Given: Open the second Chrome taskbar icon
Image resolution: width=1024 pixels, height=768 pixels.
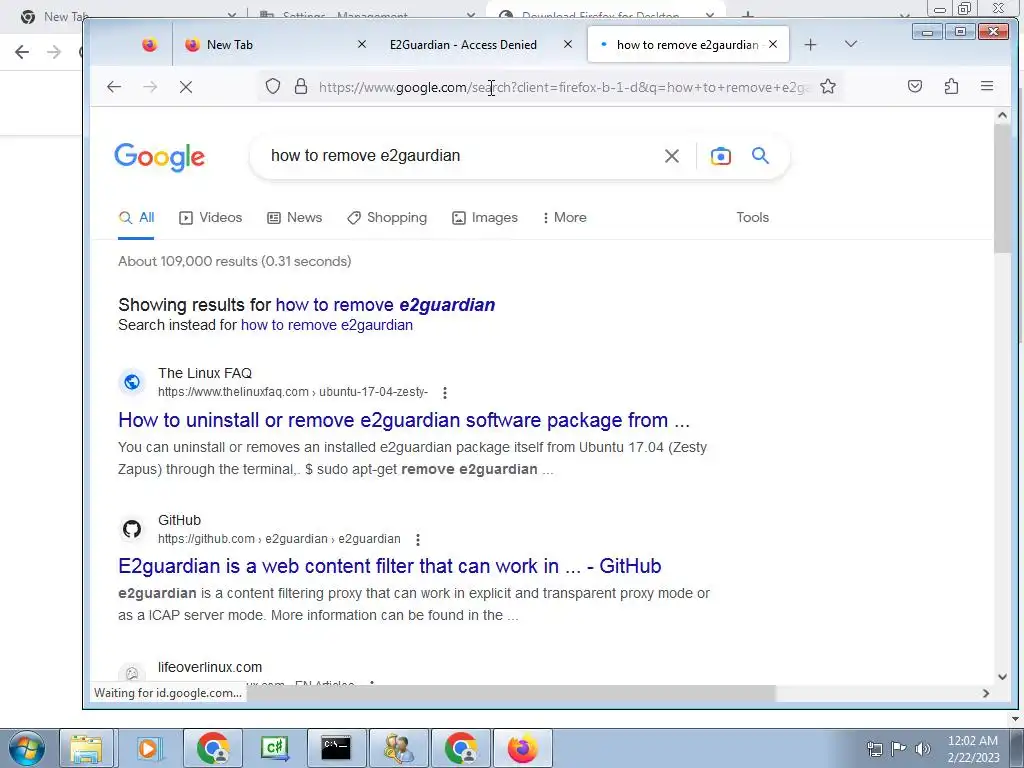Looking at the screenshot, I should 461,748.
